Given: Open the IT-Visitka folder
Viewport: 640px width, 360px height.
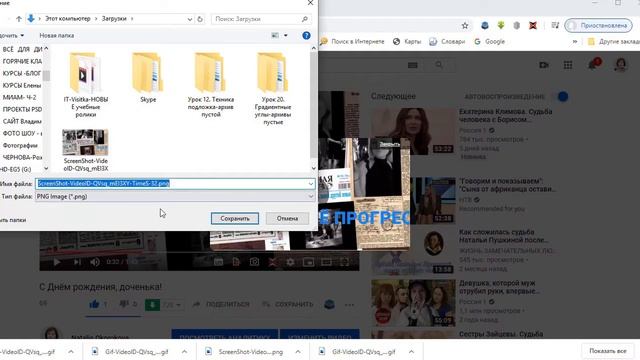Looking at the screenshot, I should (x=86, y=85).
